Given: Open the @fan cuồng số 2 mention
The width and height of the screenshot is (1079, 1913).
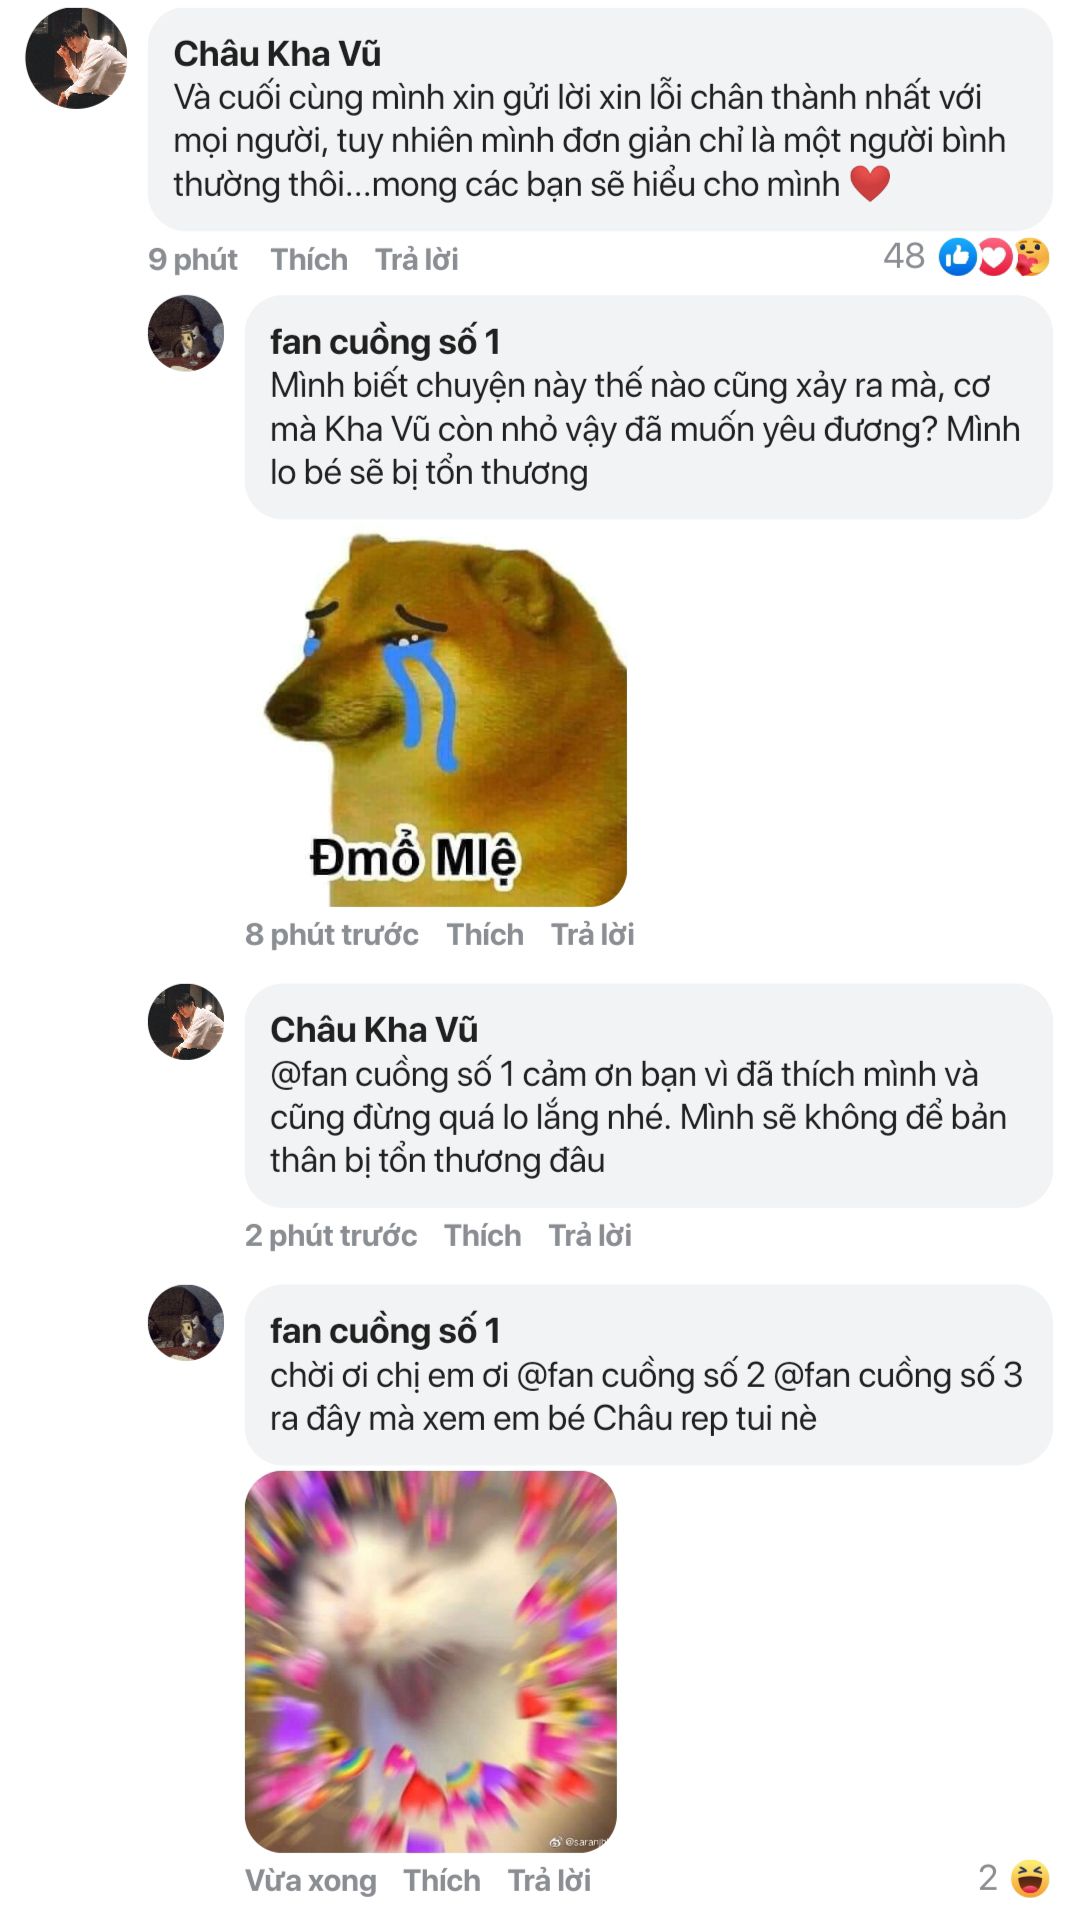Looking at the screenshot, I should (641, 1375).
